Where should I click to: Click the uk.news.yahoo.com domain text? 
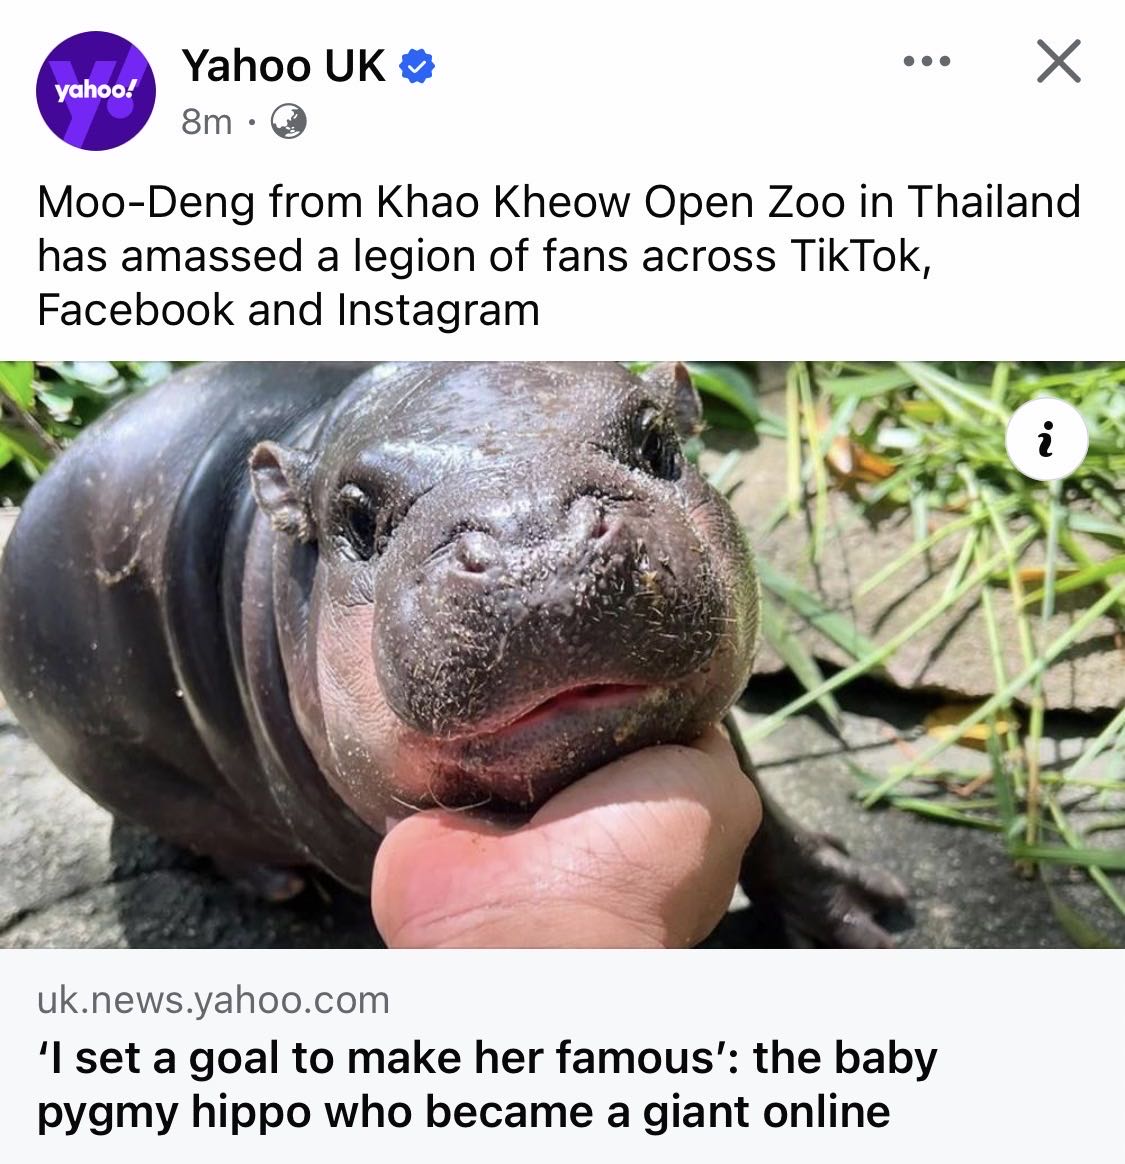point(213,1000)
